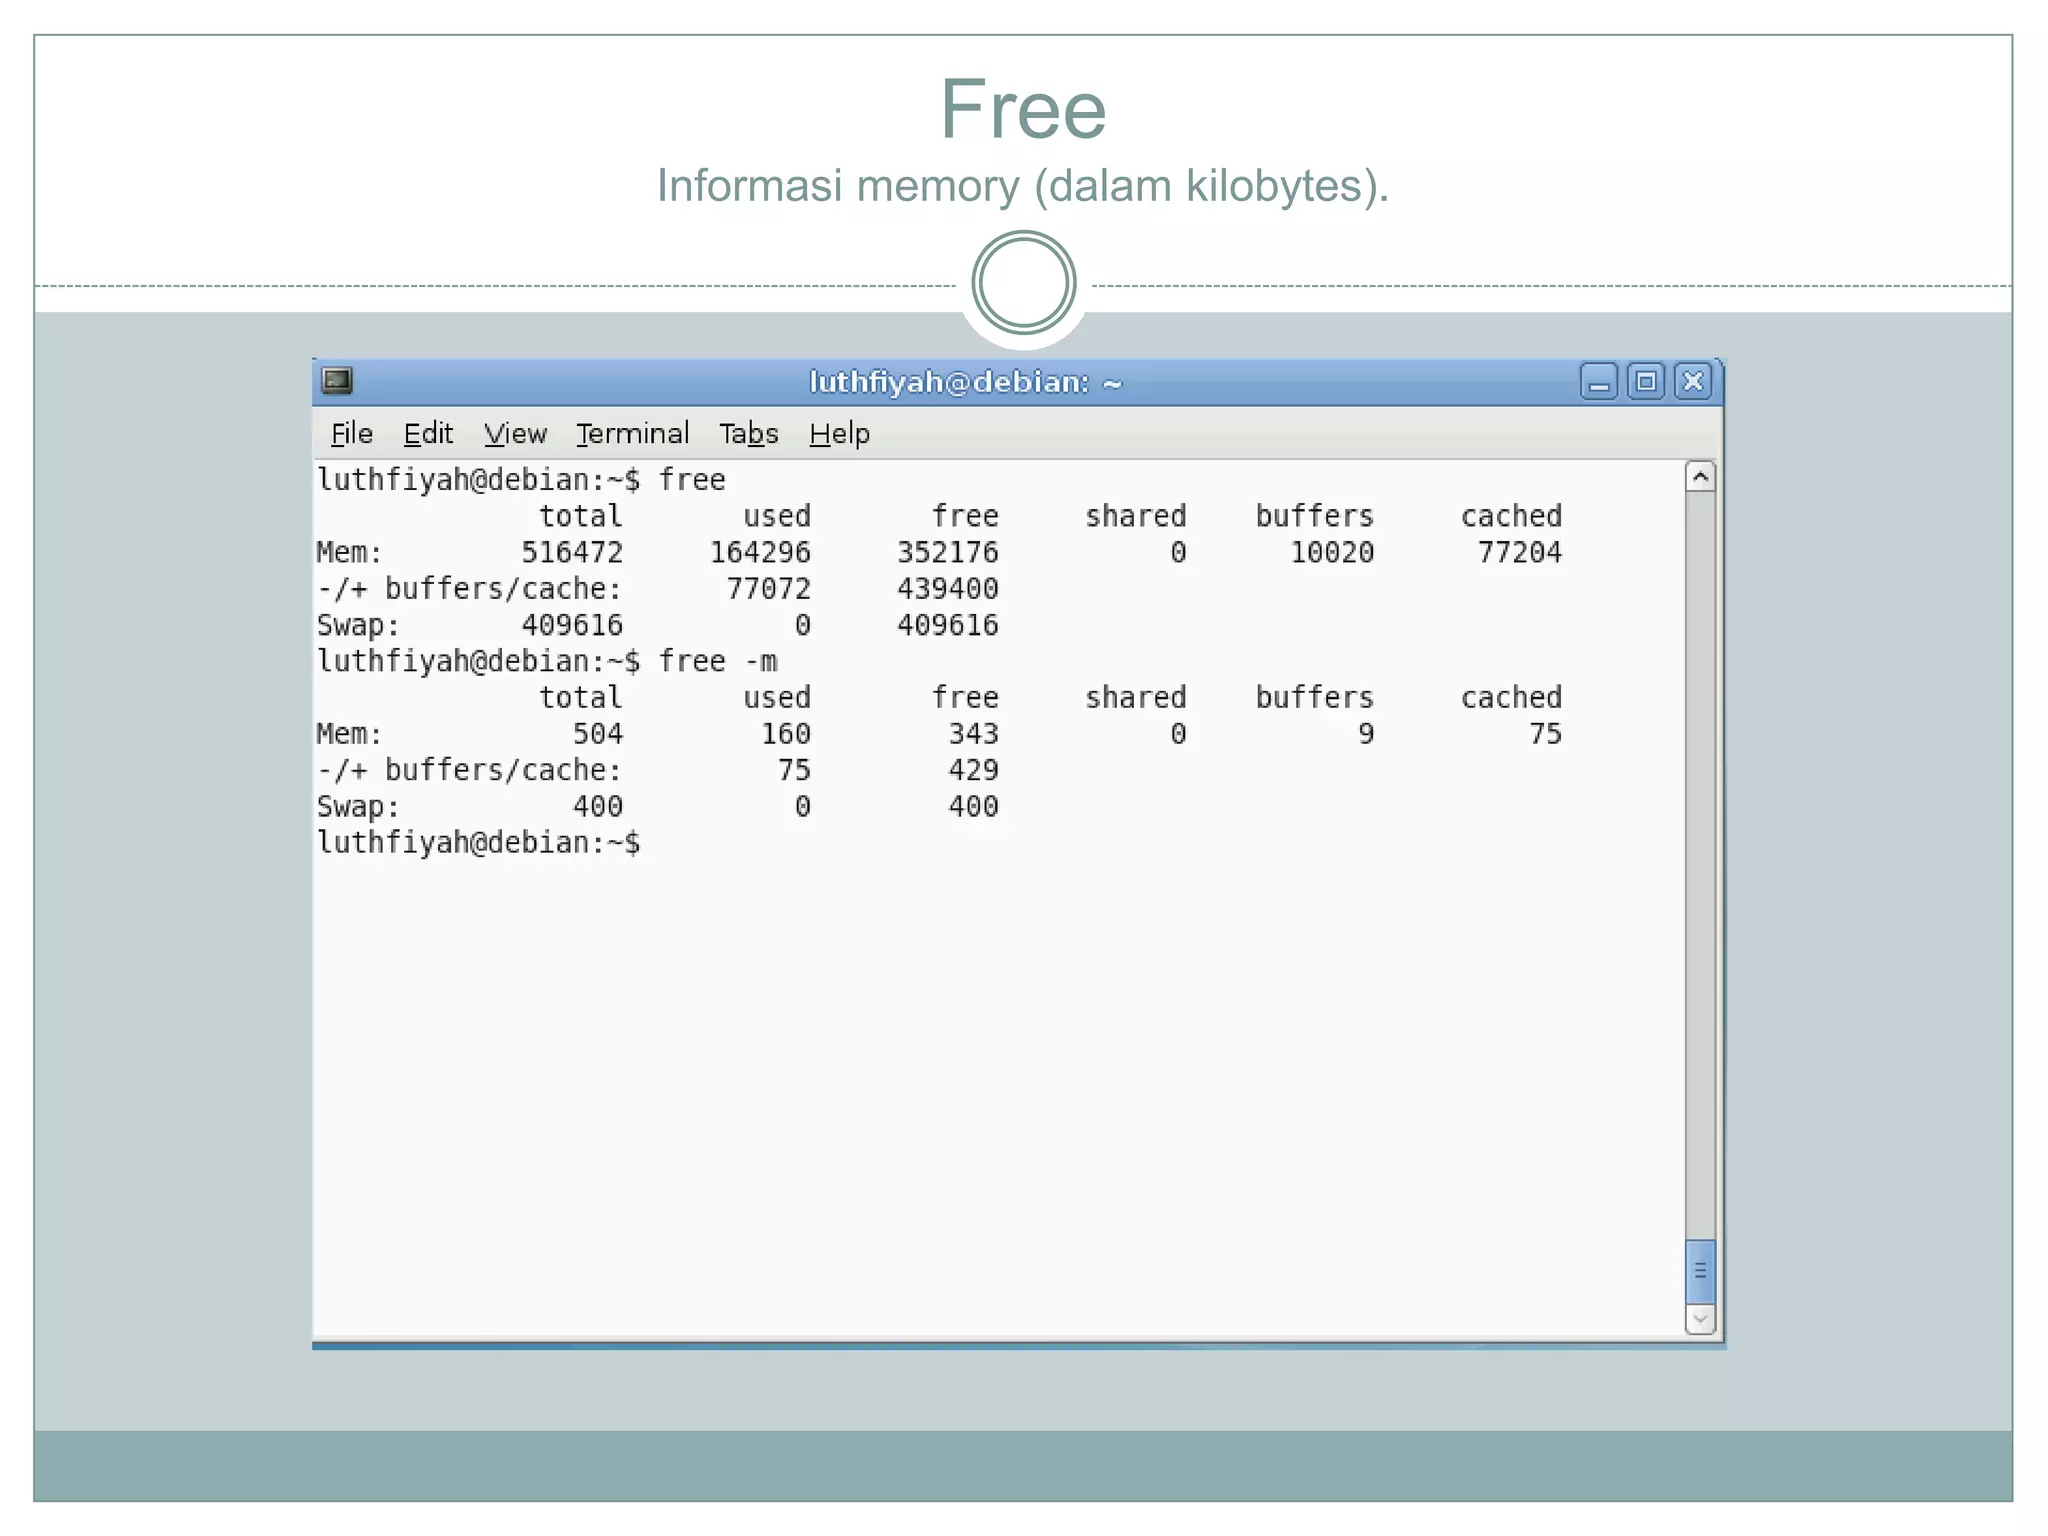The width and height of the screenshot is (2048, 1536).
Task: Click the cached value 77204
Action: pos(1520,552)
